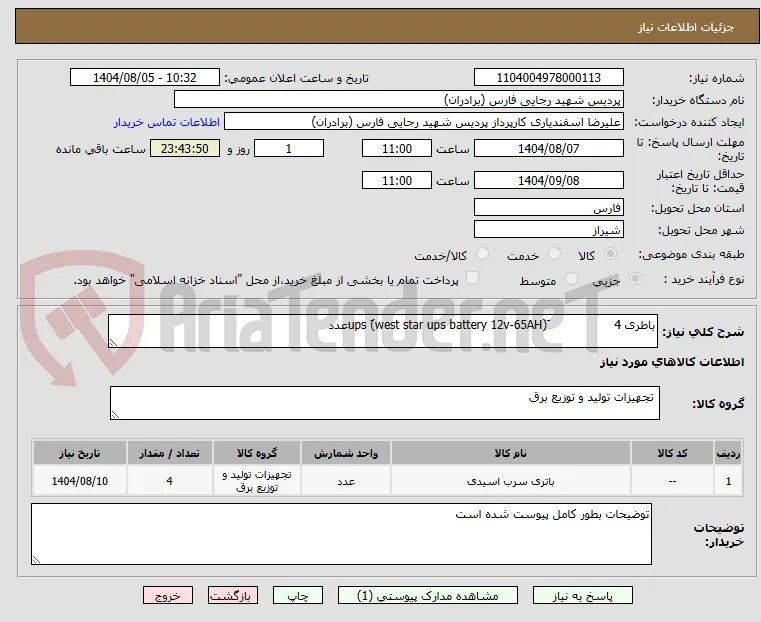Click the countdown timer 23:43:50
The height and width of the screenshot is (622, 761).
[184, 148]
